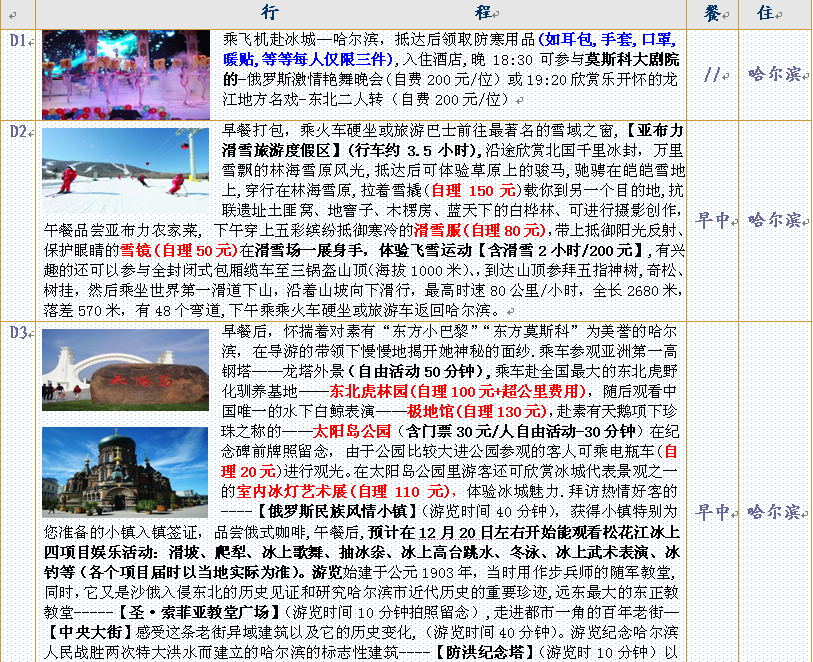The image size is (813, 662).
Task: Select the D2 day label cell
Action: coord(18,132)
